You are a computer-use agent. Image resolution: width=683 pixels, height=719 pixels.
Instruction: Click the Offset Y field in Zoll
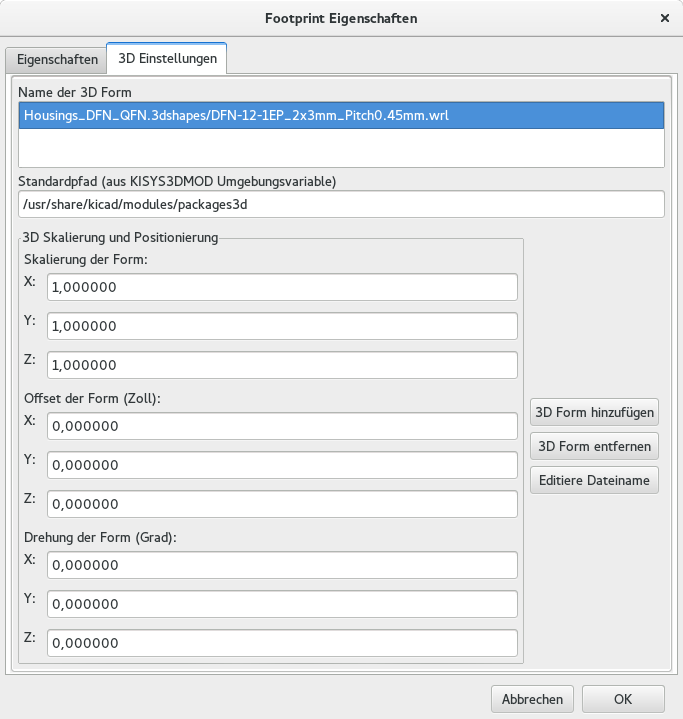[x=282, y=465]
